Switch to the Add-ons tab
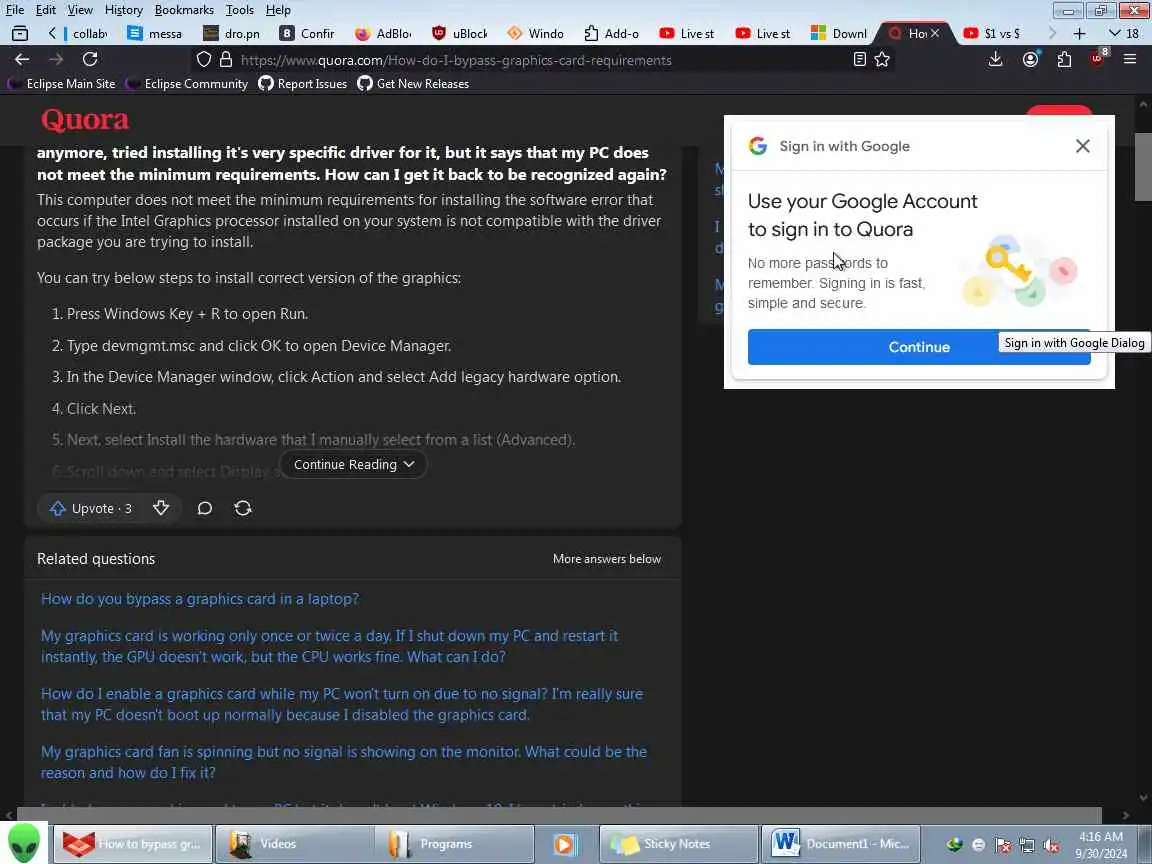The image size is (1152, 864). tap(611, 33)
